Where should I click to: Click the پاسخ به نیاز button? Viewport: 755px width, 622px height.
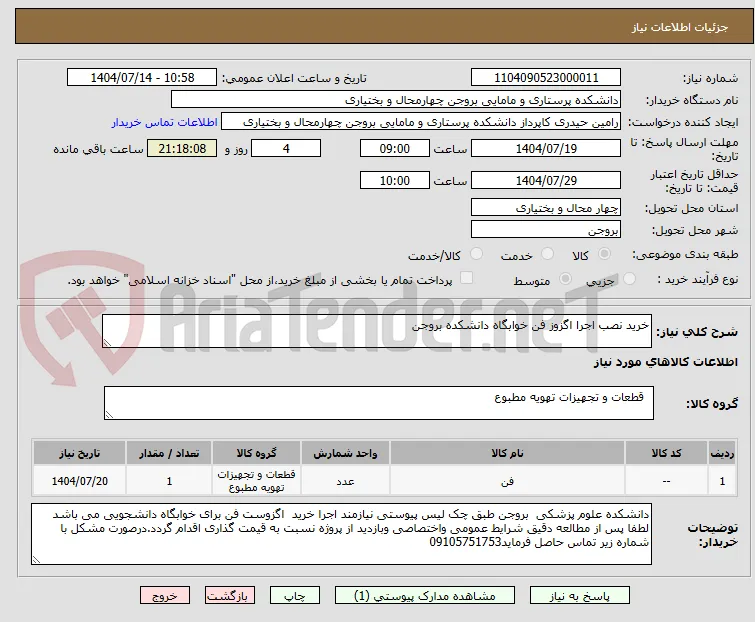pos(580,596)
